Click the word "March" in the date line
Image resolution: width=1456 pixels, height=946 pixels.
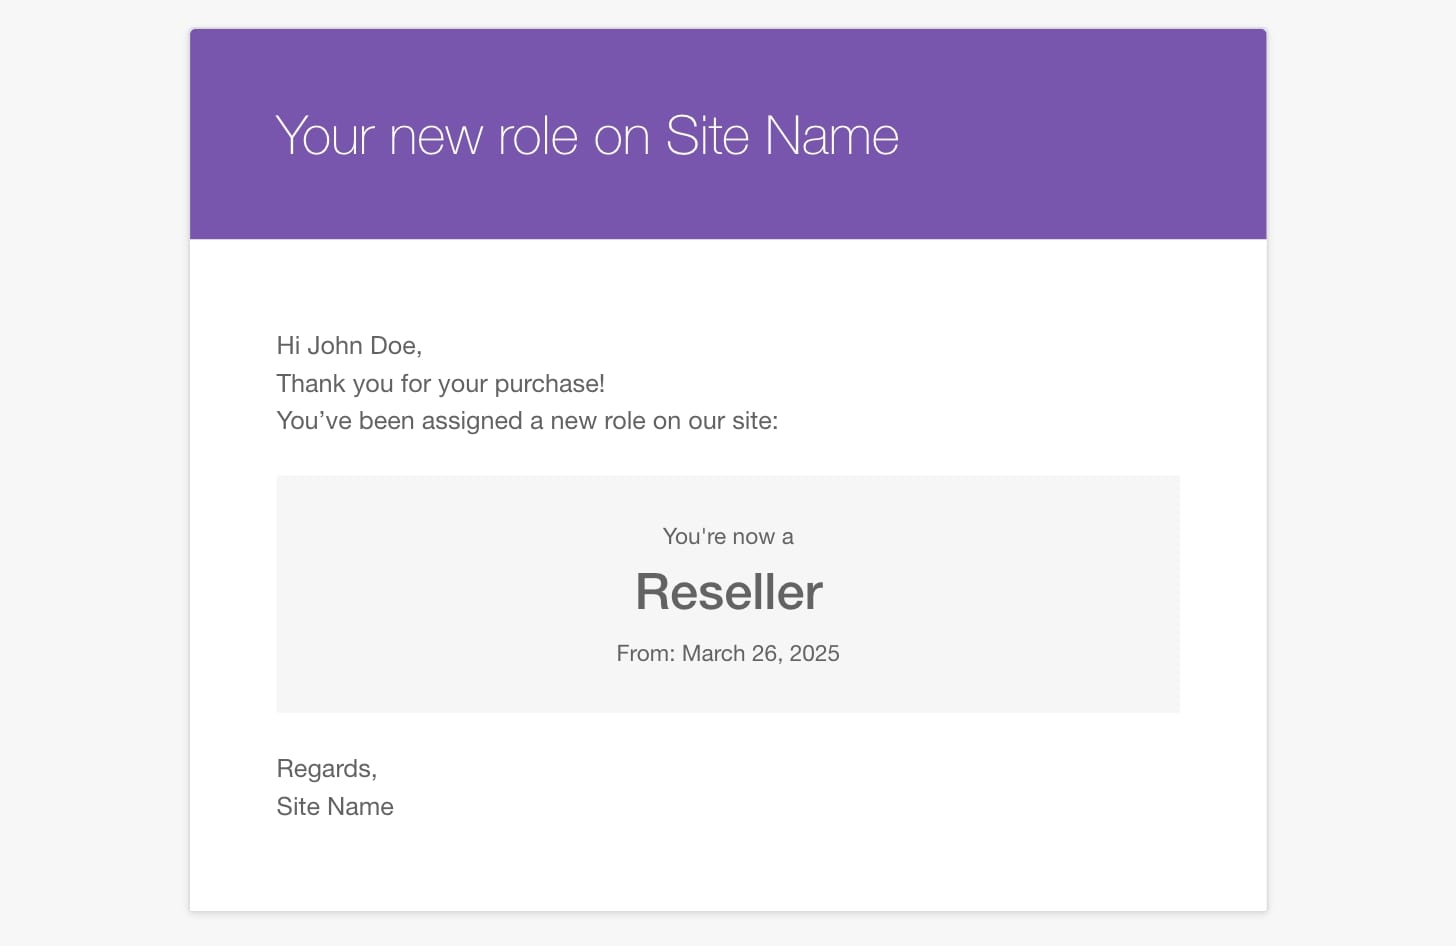[713, 654]
